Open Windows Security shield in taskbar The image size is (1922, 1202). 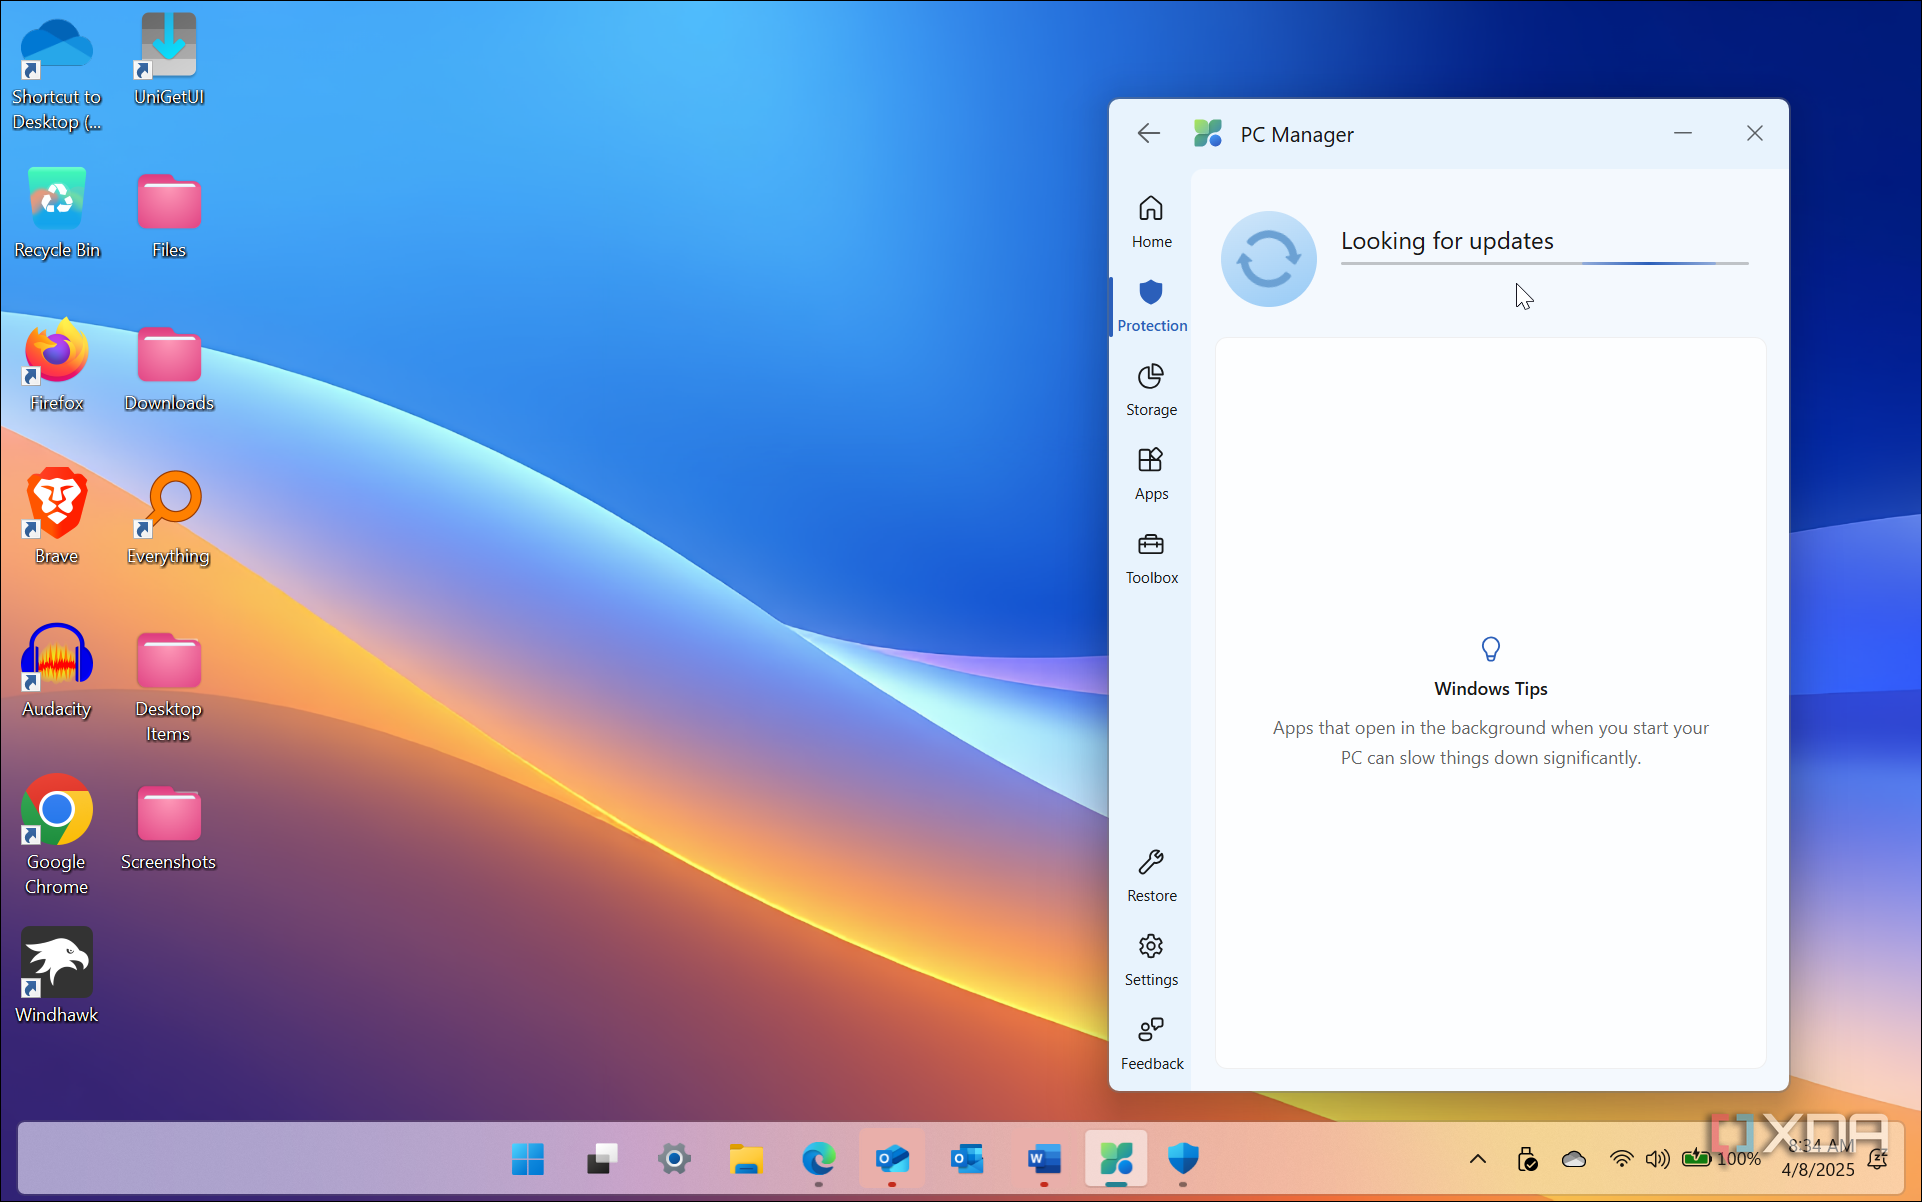(x=1183, y=1159)
